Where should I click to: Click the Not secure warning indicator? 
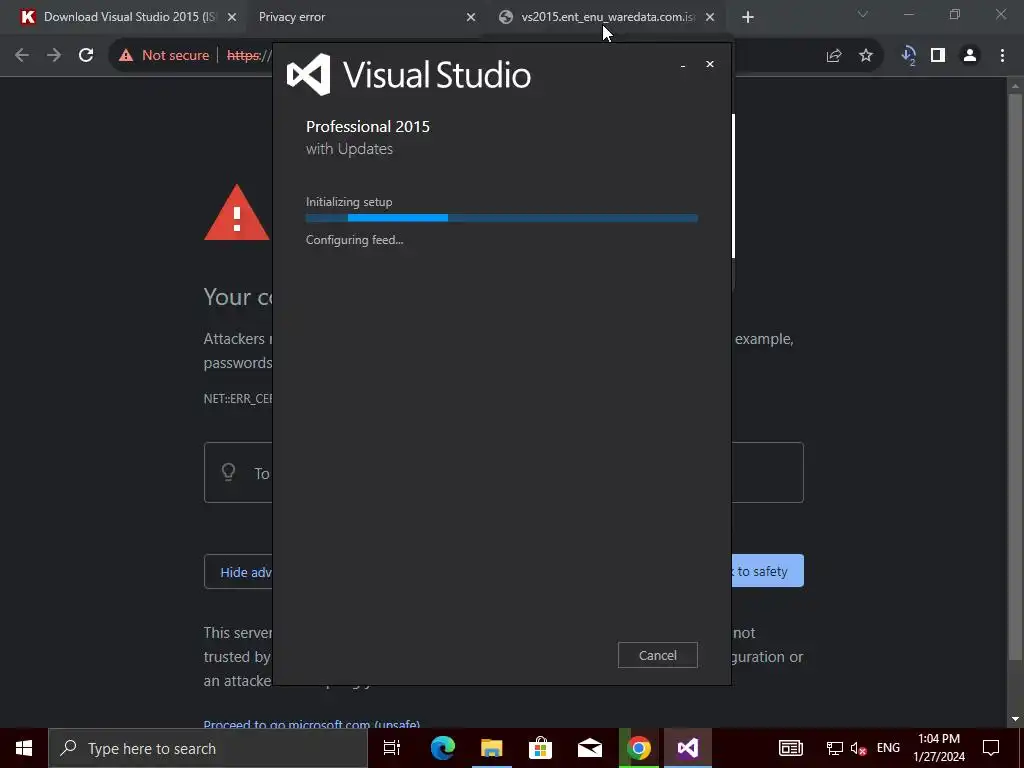(165, 56)
